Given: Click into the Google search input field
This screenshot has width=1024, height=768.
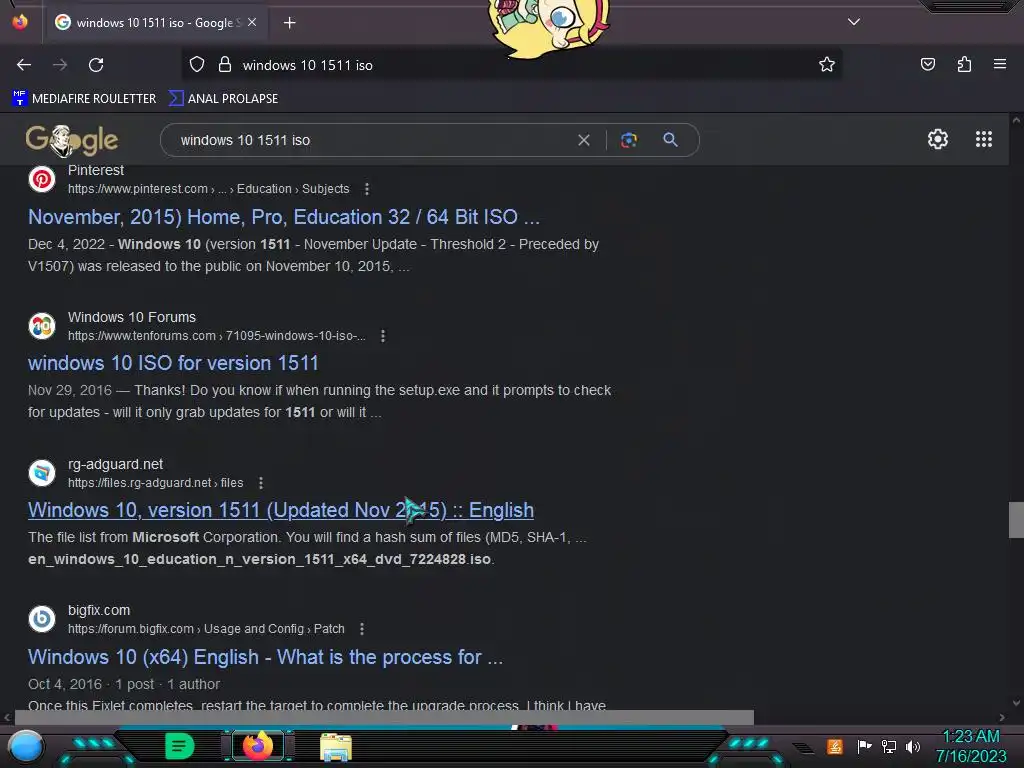Looking at the screenshot, I should pyautogui.click(x=372, y=140).
